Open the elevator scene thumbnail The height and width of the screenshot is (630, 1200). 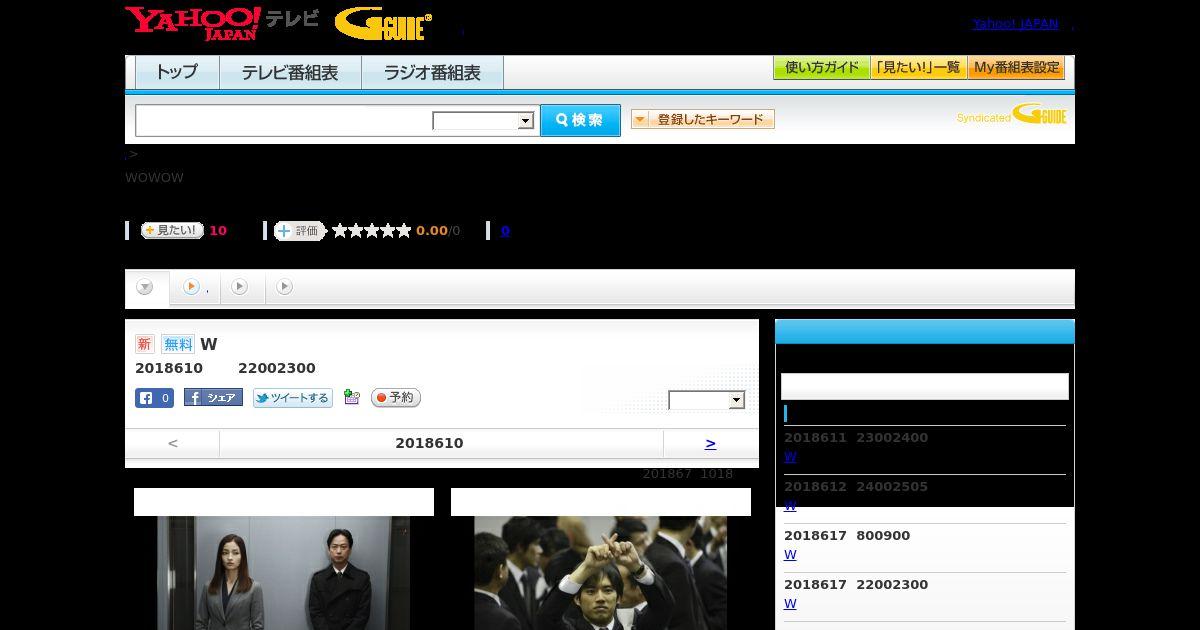point(284,573)
